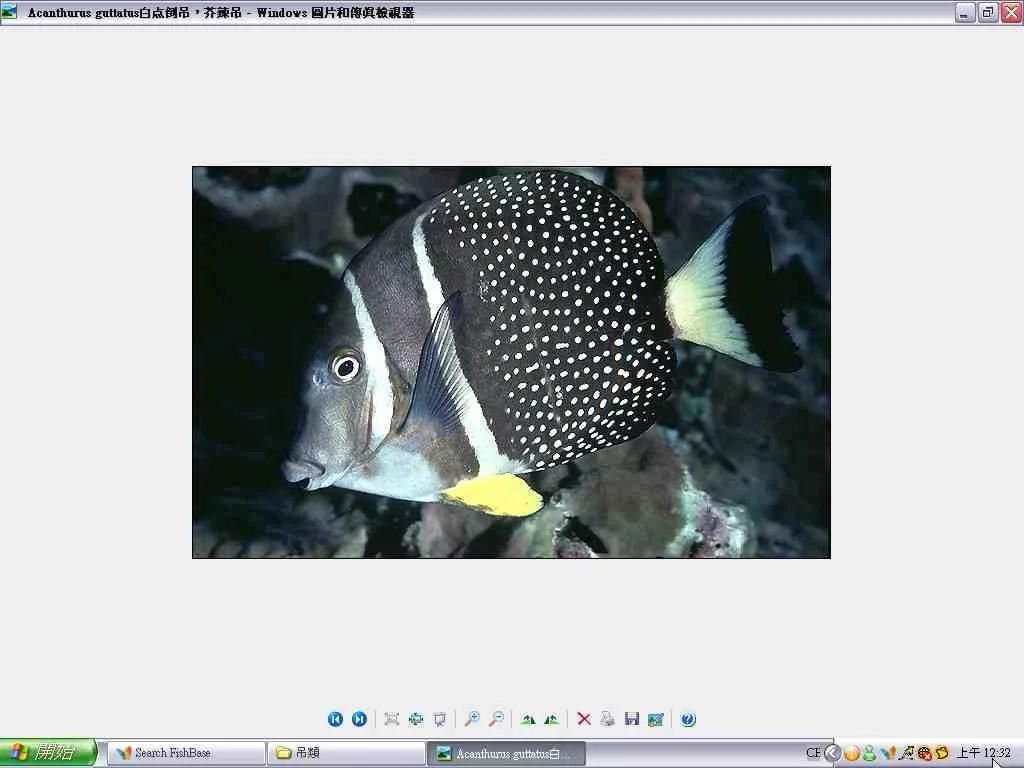Viewport: 1024px width, 768px height.
Task: Open the Start menu (開始)
Action: pyautogui.click(x=48, y=753)
